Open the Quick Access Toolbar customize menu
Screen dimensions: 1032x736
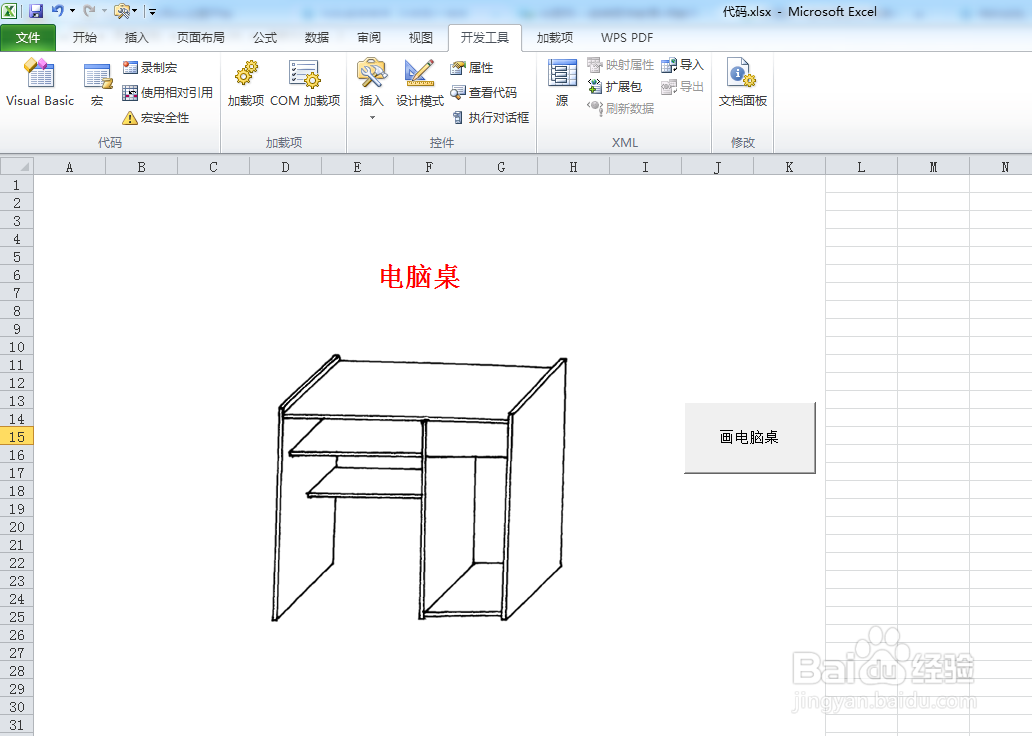[150, 10]
